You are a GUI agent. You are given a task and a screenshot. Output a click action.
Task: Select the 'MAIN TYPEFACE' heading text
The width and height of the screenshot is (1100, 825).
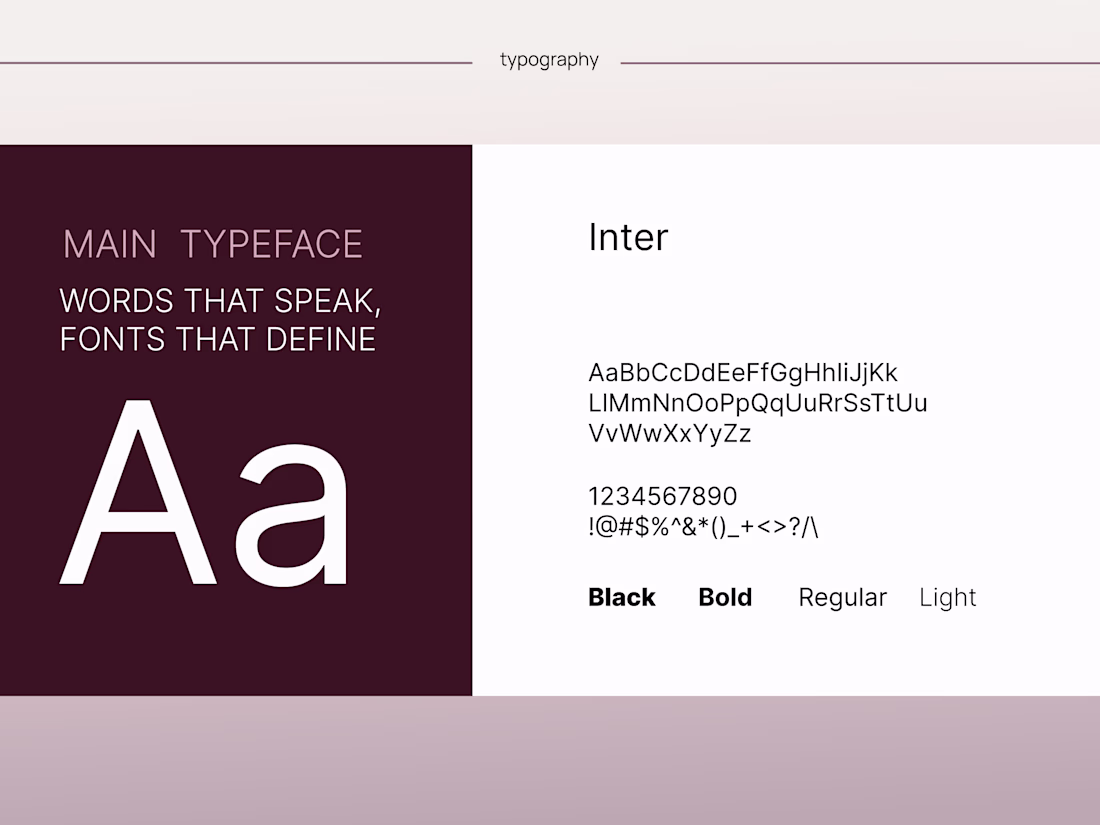(x=213, y=244)
